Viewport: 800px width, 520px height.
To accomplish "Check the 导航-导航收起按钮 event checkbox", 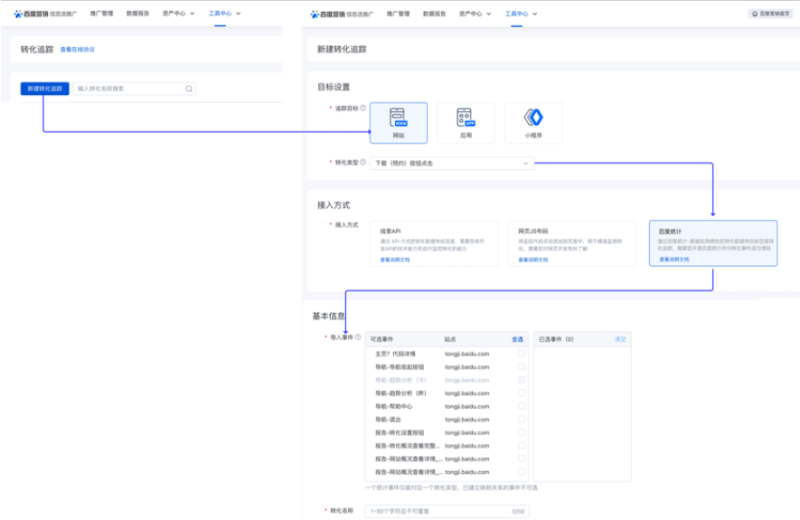I will pyautogui.click(x=521, y=366).
